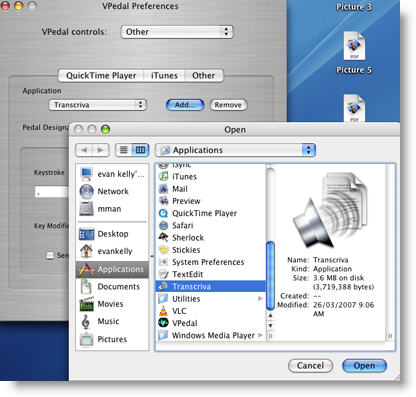416x397 pixels.
Task: Select the evan kelly computer icon in sidebar
Action: pos(87,174)
